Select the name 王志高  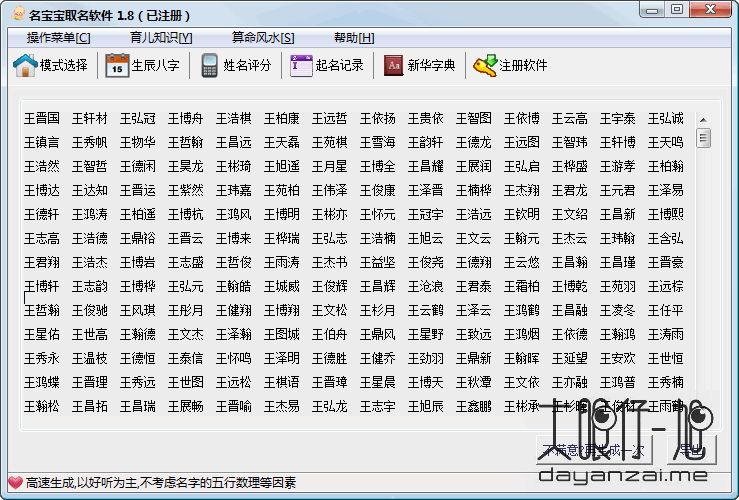pos(42,238)
